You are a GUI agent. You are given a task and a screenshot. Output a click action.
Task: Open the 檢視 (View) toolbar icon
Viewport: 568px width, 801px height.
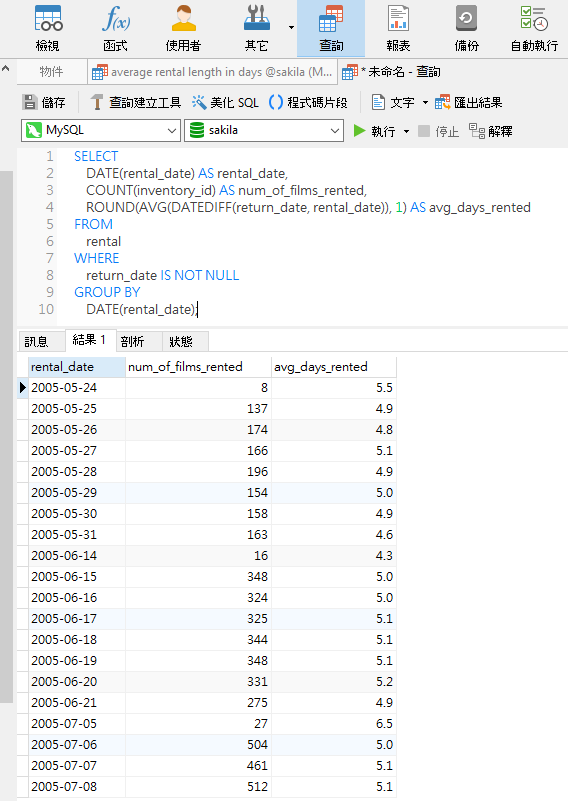pos(48,28)
